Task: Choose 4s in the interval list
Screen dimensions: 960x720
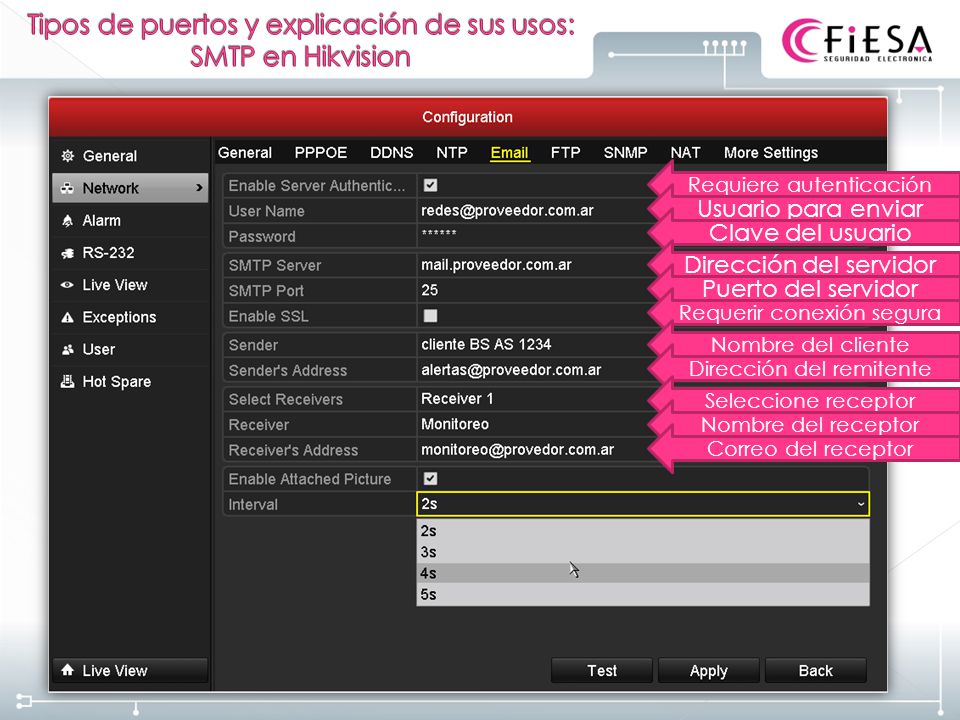Action: click(643, 573)
